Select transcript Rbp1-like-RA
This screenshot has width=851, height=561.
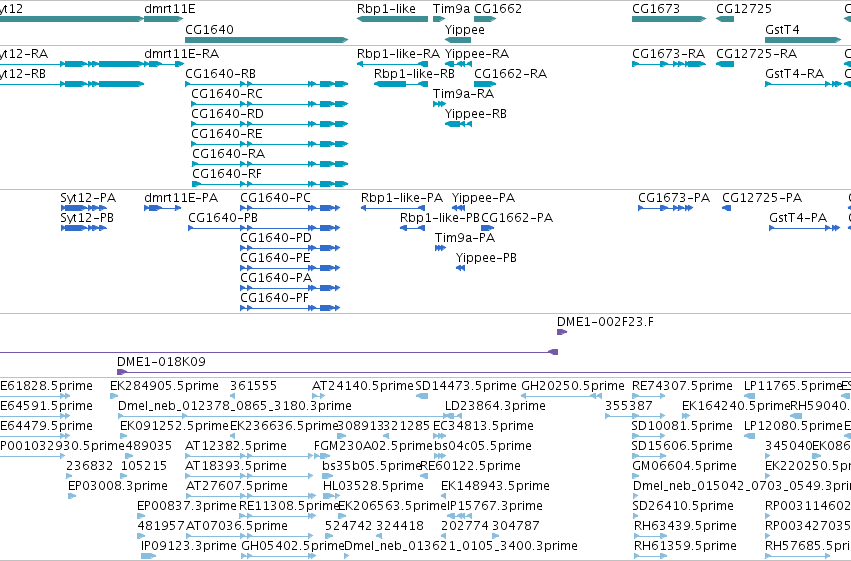tap(398, 54)
